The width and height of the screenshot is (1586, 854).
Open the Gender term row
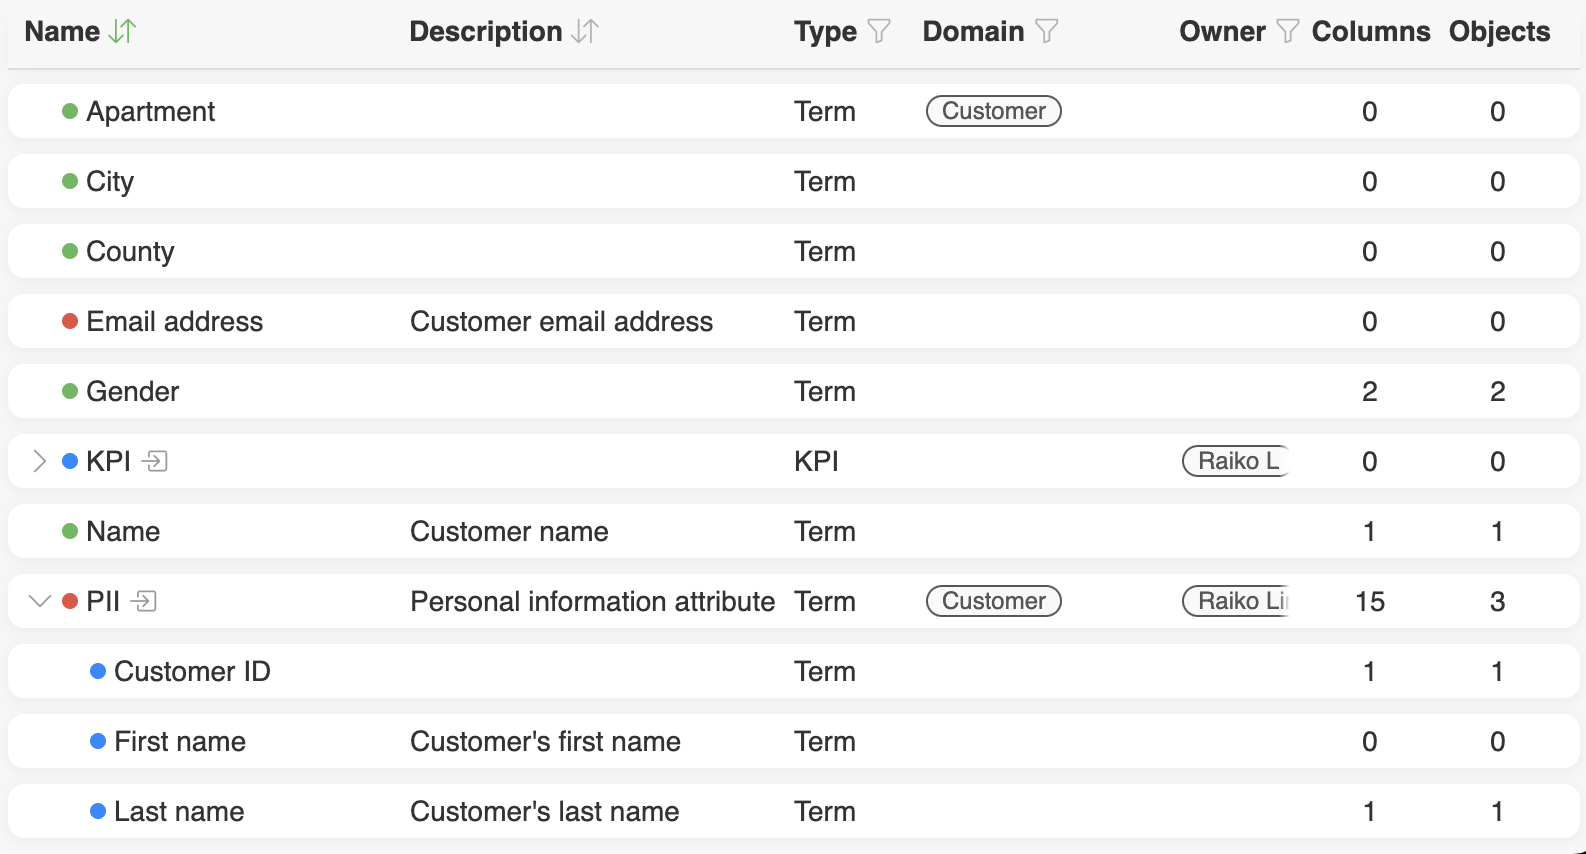click(x=132, y=391)
